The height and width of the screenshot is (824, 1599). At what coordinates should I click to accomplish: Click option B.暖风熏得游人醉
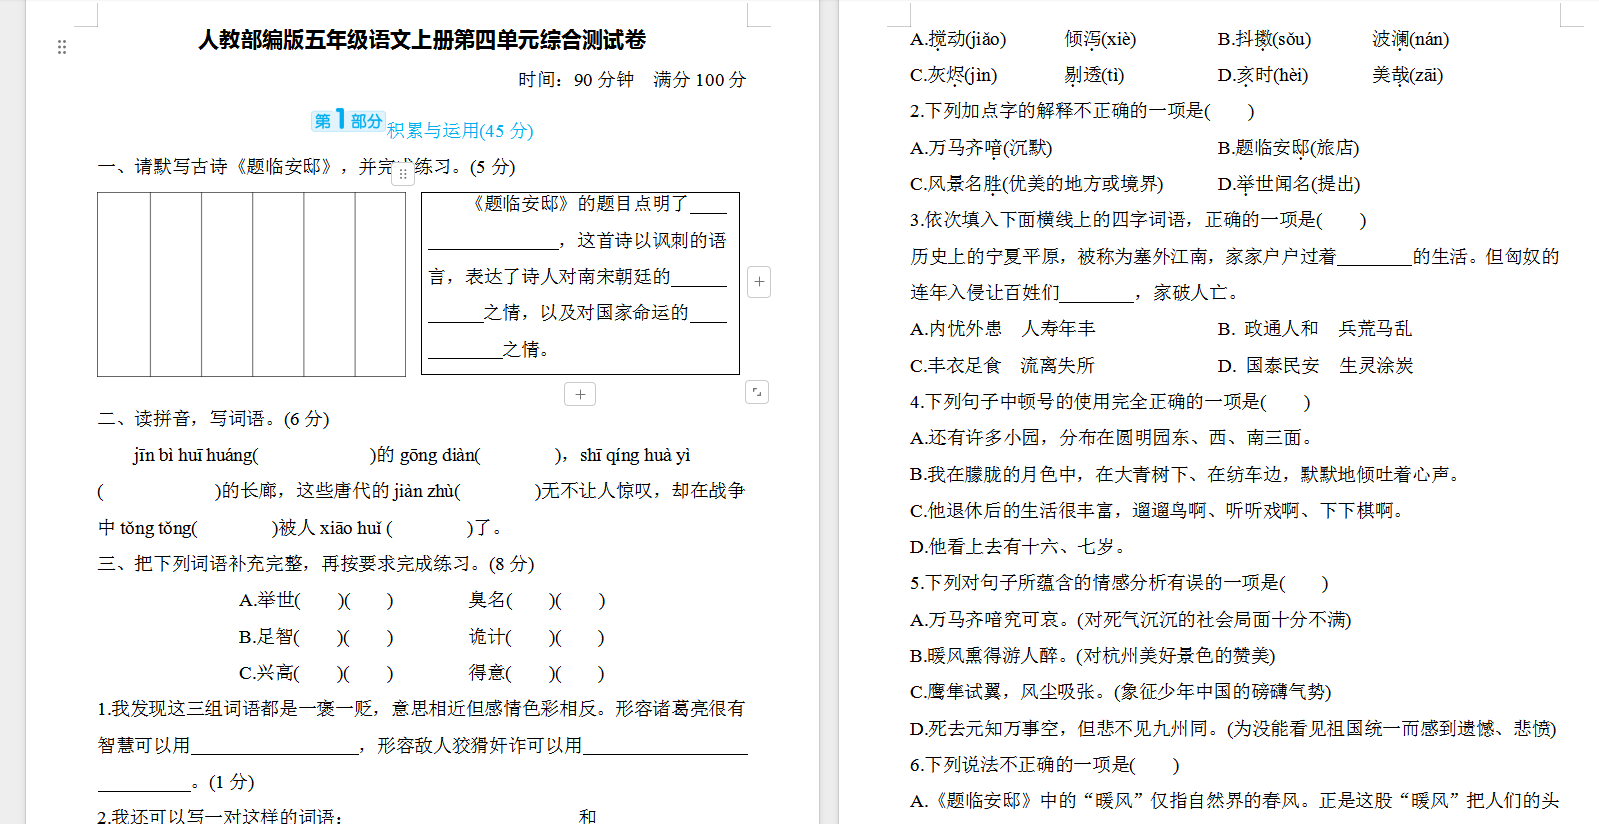(1093, 656)
